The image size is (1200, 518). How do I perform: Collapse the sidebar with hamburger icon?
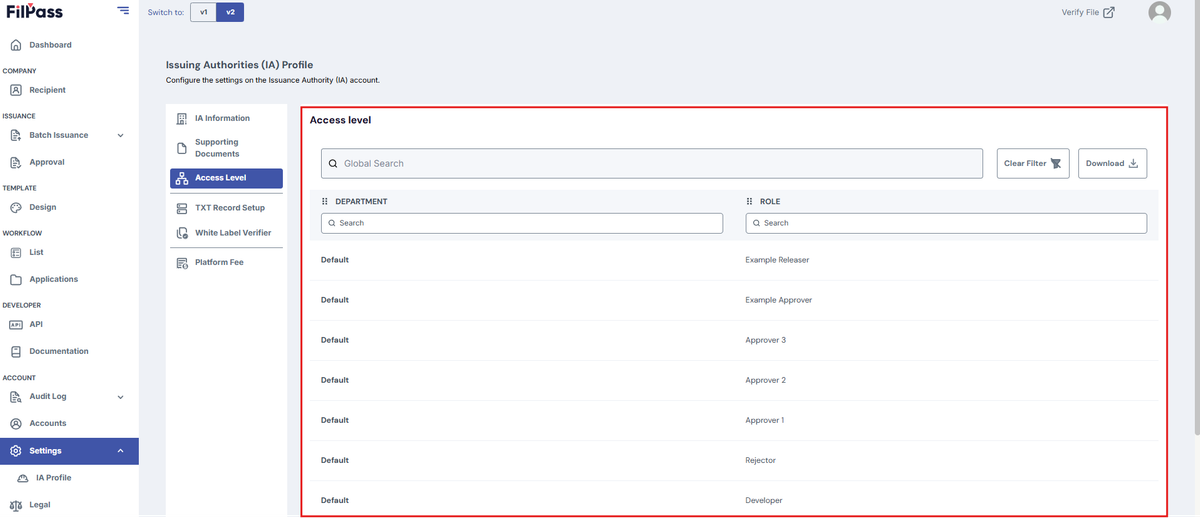[x=122, y=10]
